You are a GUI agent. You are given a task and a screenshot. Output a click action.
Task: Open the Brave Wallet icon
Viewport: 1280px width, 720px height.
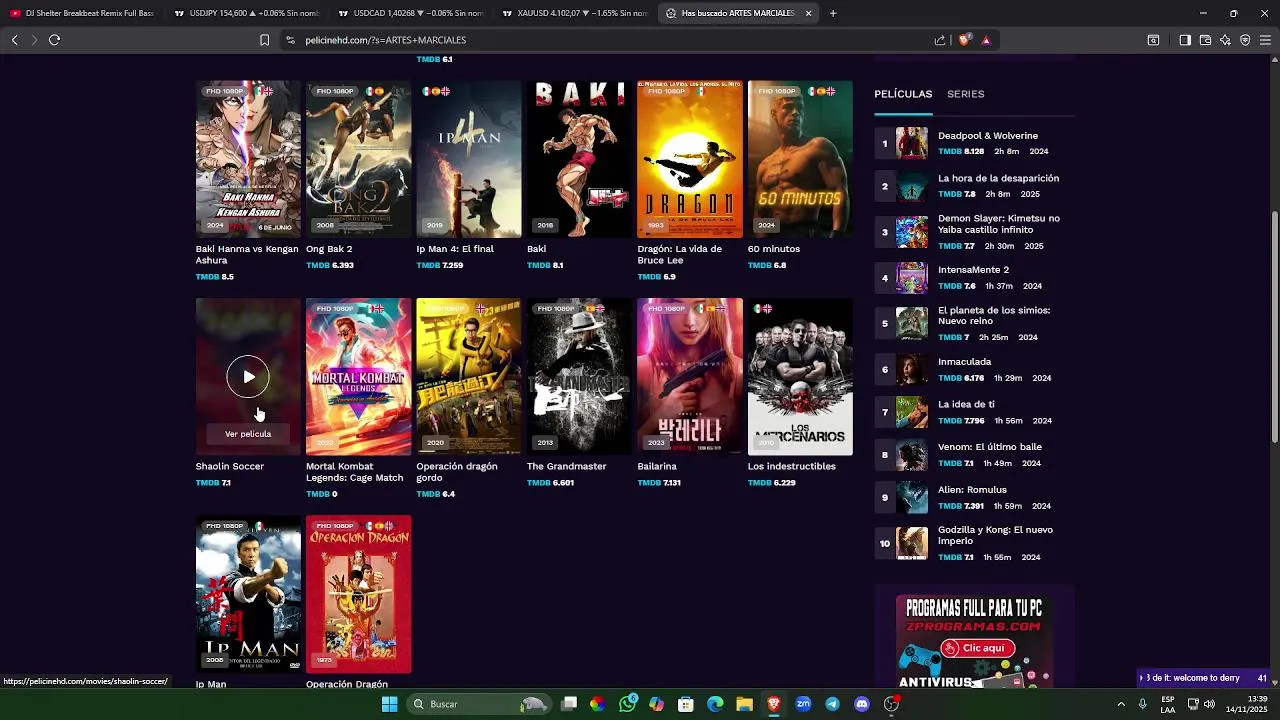(x=1205, y=40)
